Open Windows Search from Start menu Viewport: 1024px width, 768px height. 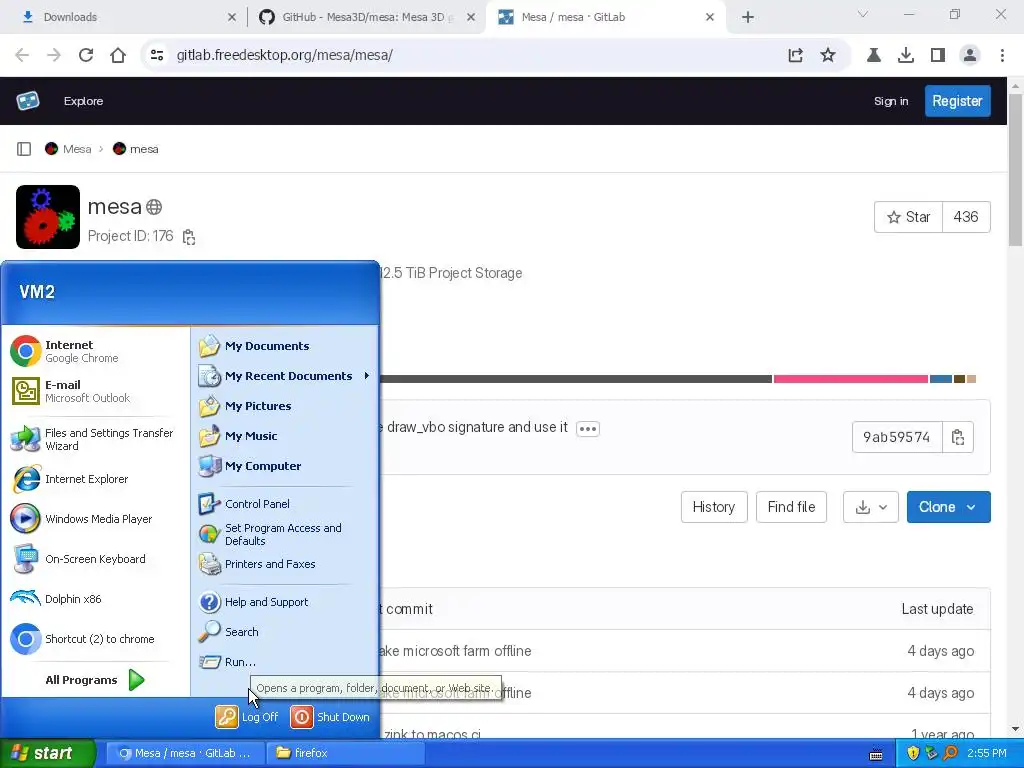[285, 632]
